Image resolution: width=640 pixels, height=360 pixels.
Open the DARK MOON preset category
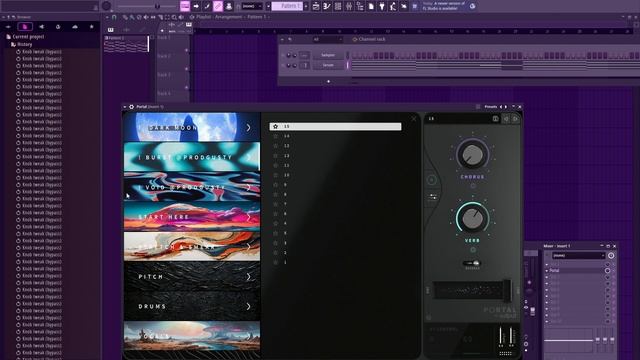(x=192, y=127)
